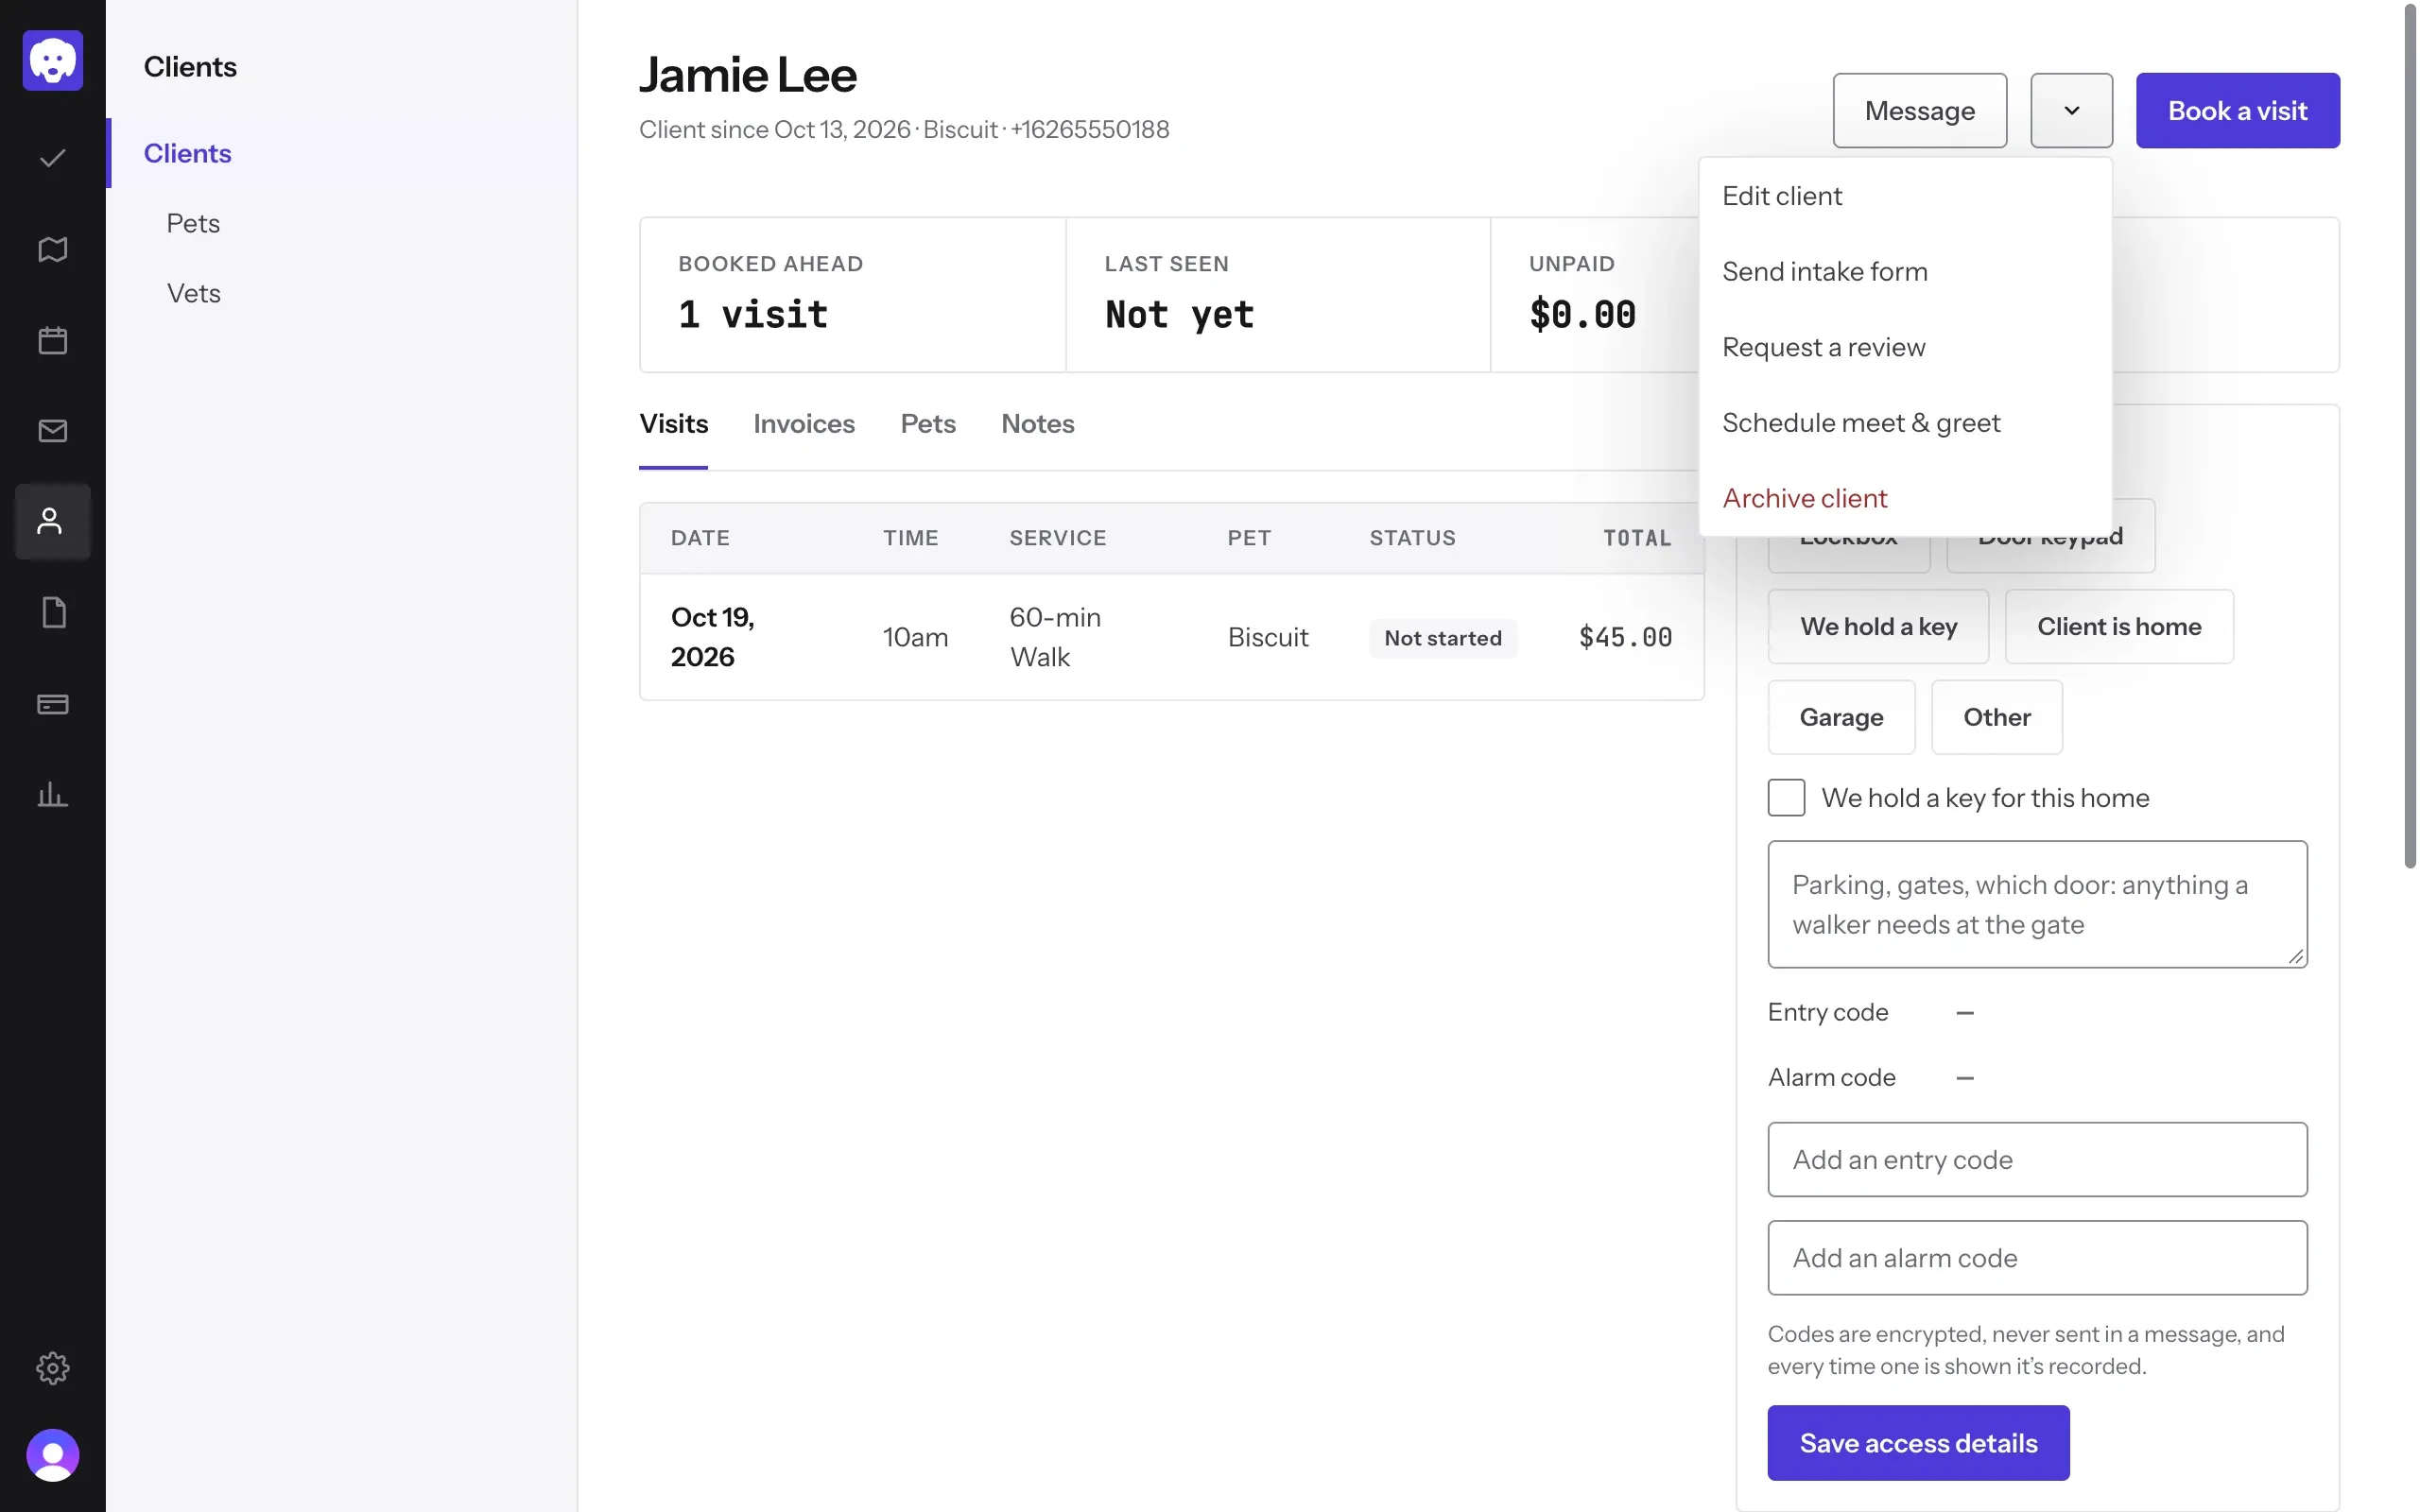Click the SERVICE column header
Viewport: 2420px width, 1512px height.
coord(1057,538)
